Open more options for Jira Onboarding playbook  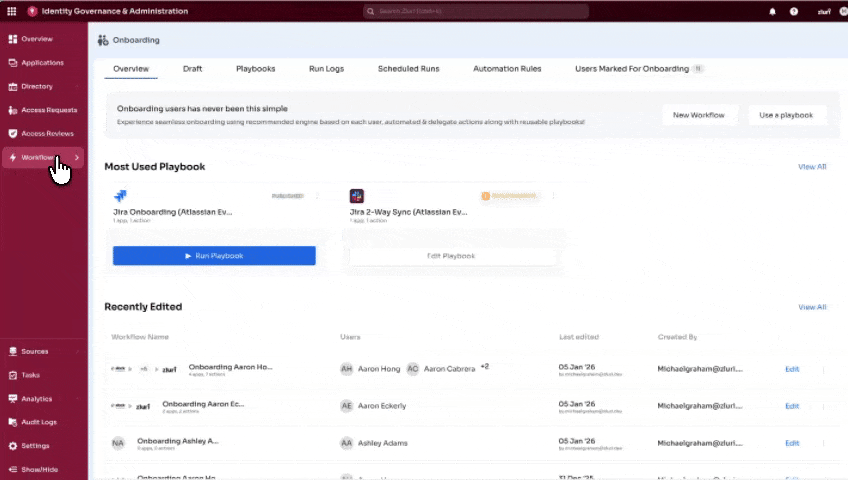coord(317,196)
